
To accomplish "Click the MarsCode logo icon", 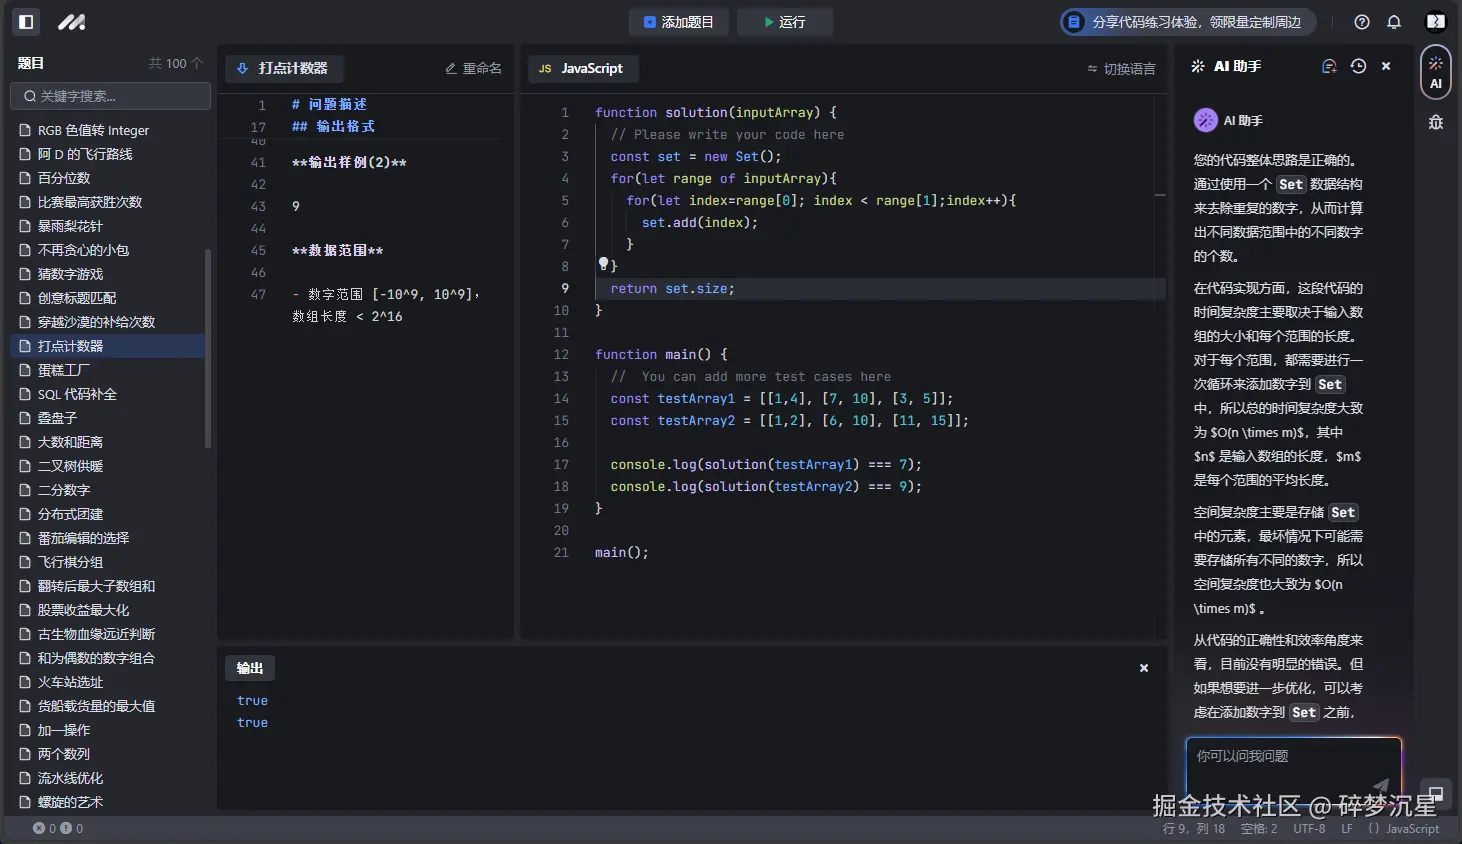I will coord(71,22).
